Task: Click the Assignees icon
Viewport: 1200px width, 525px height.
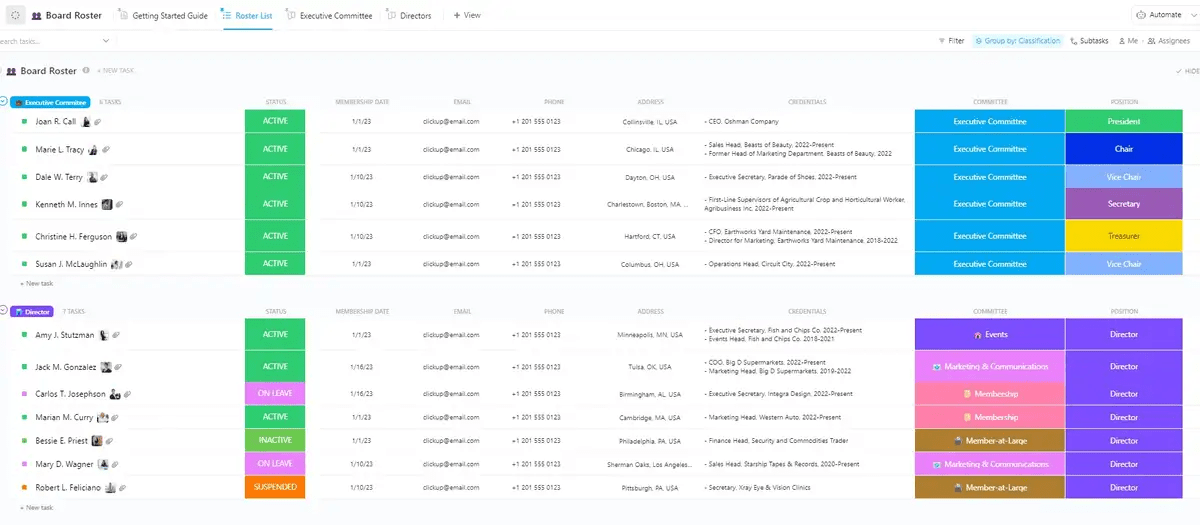Action: [x=1150, y=41]
